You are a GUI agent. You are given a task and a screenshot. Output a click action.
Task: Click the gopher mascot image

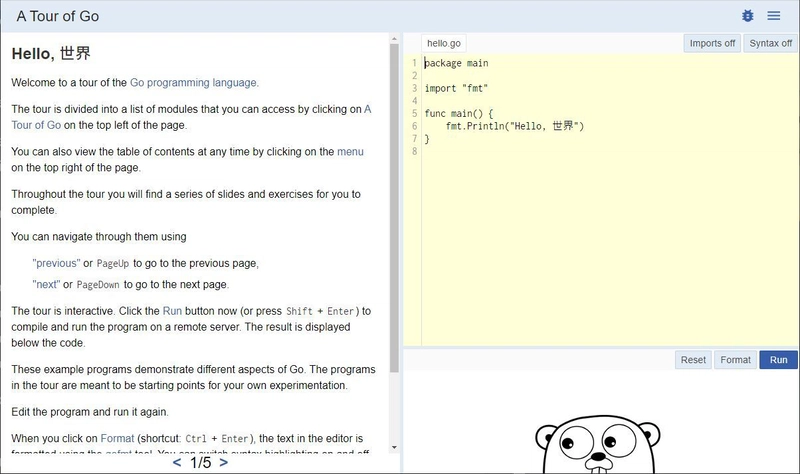coord(597,444)
